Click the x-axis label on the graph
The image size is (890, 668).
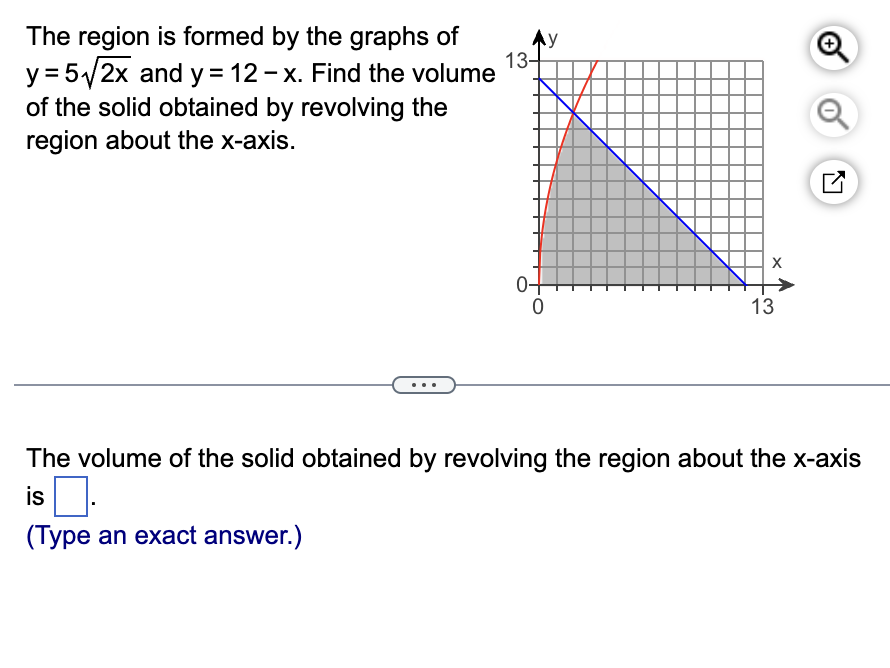click(x=776, y=263)
